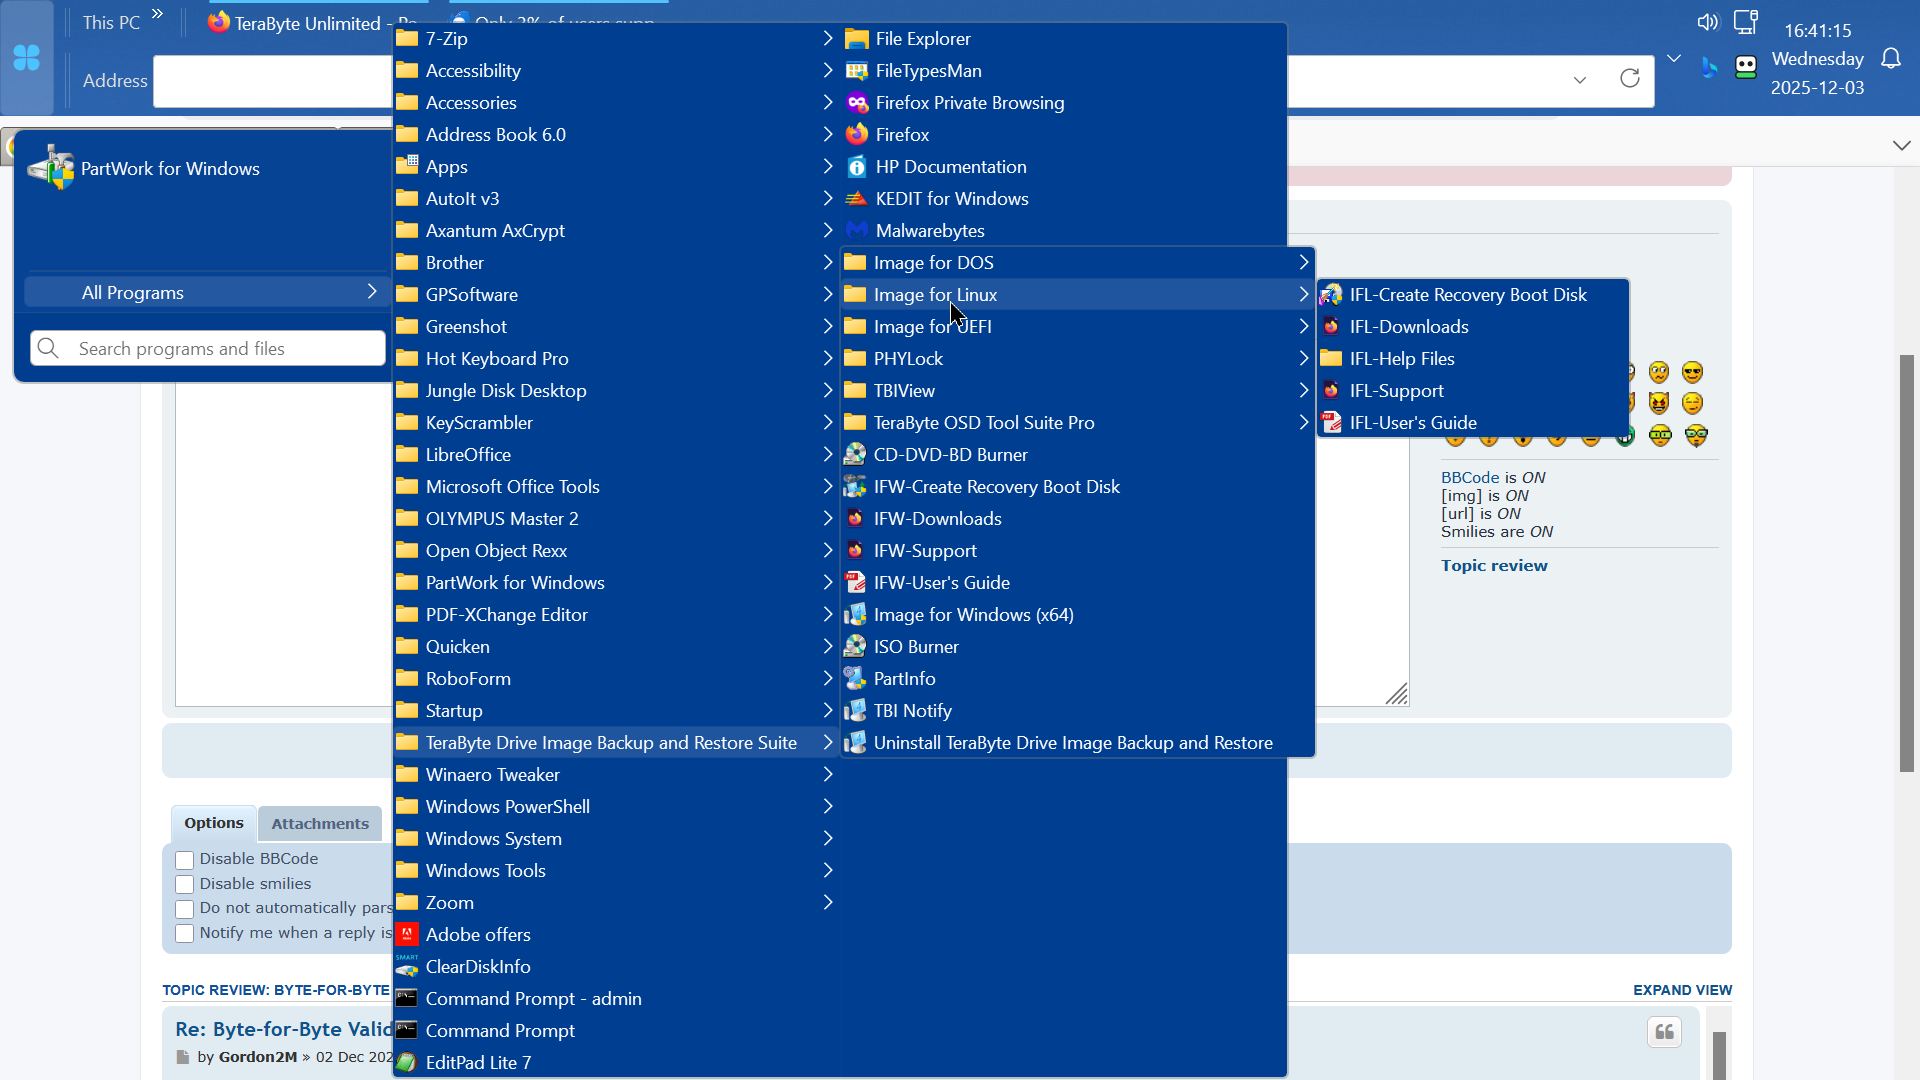The height and width of the screenshot is (1080, 1920).
Task: Check the Disable smilies checkbox
Action: click(x=184, y=885)
